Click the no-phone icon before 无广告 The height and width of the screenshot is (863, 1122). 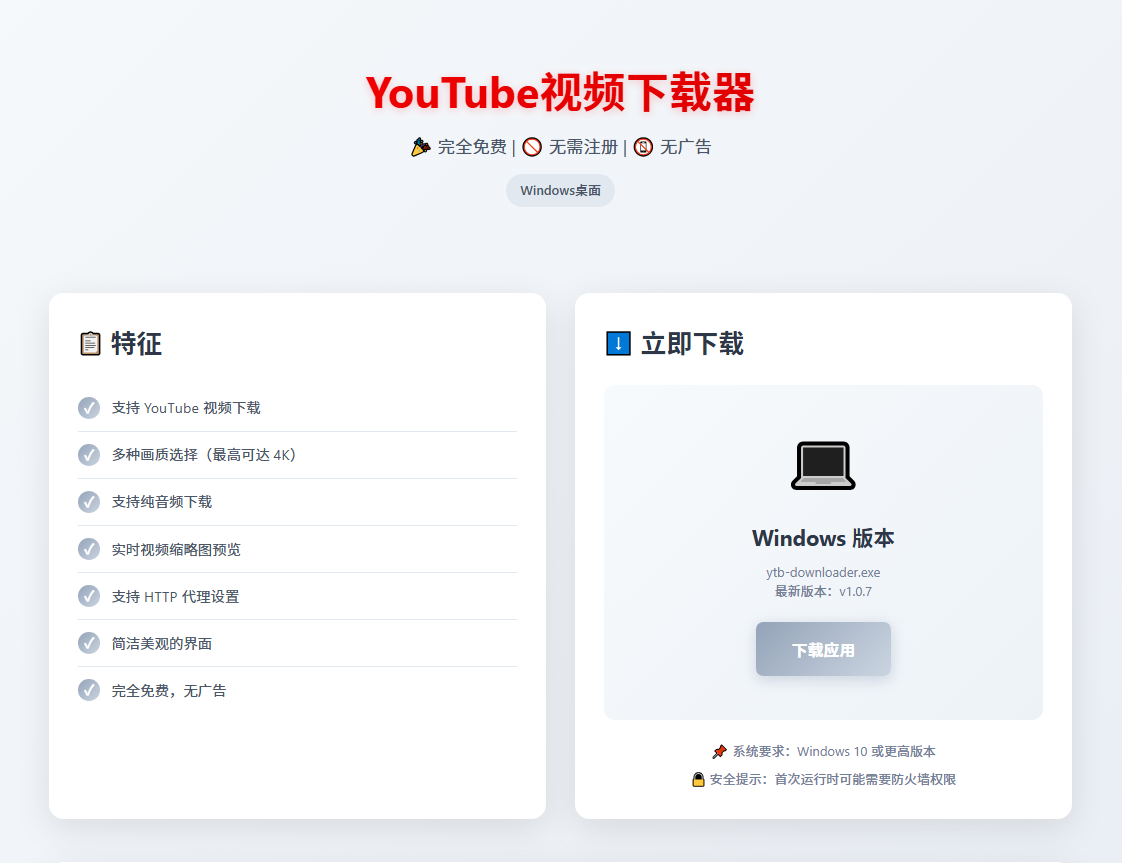tap(643, 147)
